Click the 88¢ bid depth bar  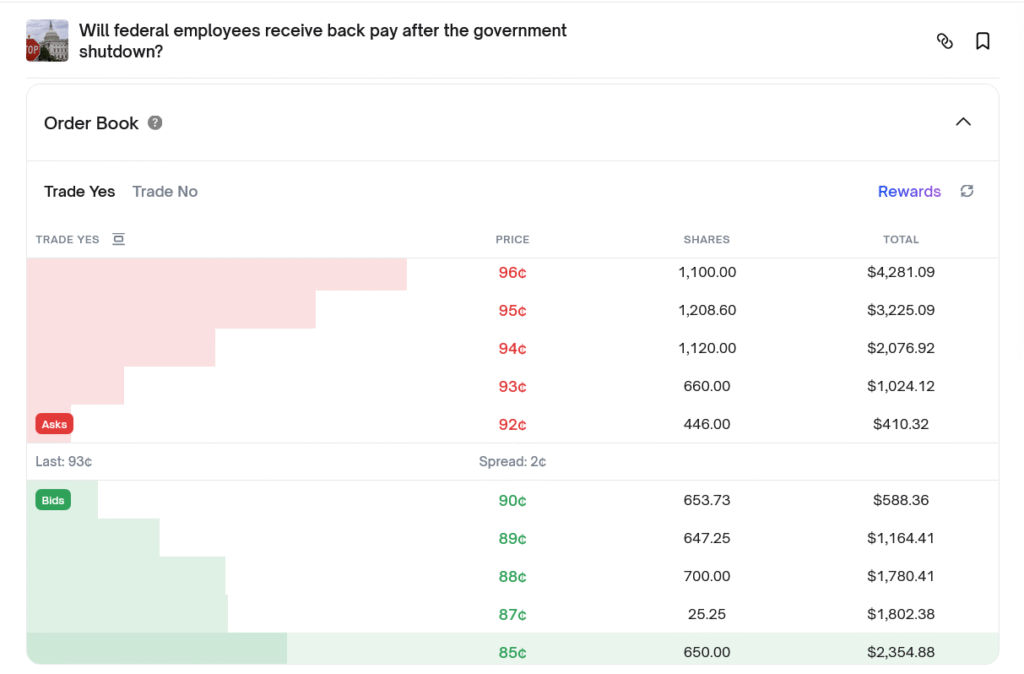pos(126,575)
